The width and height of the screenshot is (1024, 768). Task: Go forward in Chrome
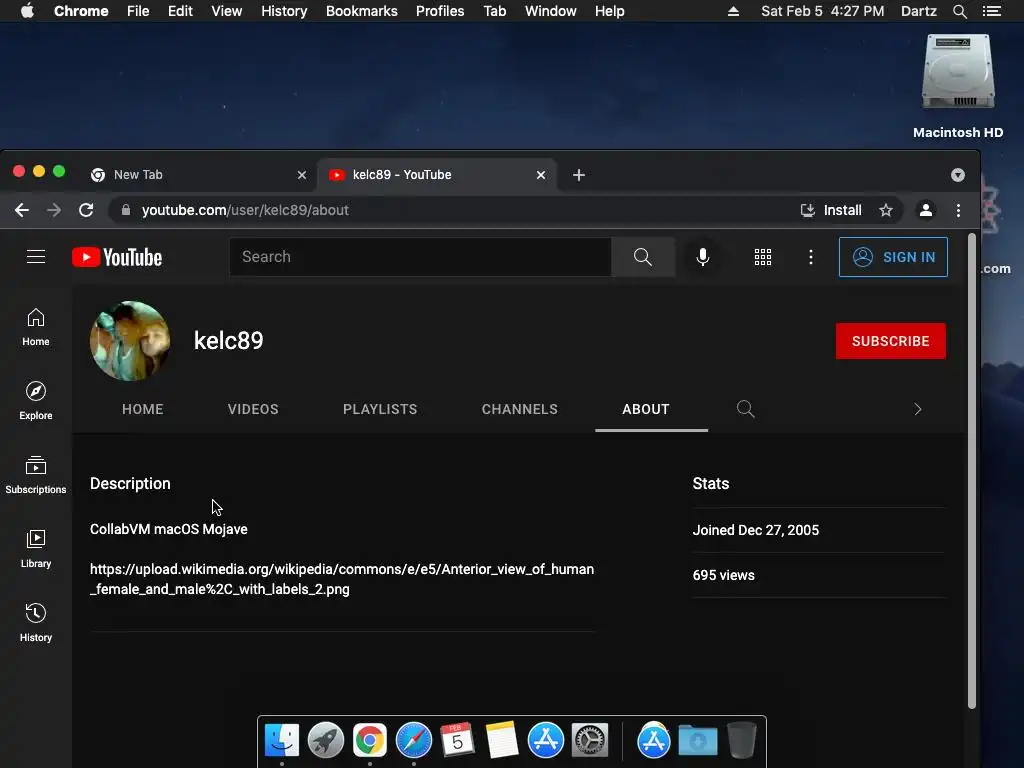coord(54,210)
